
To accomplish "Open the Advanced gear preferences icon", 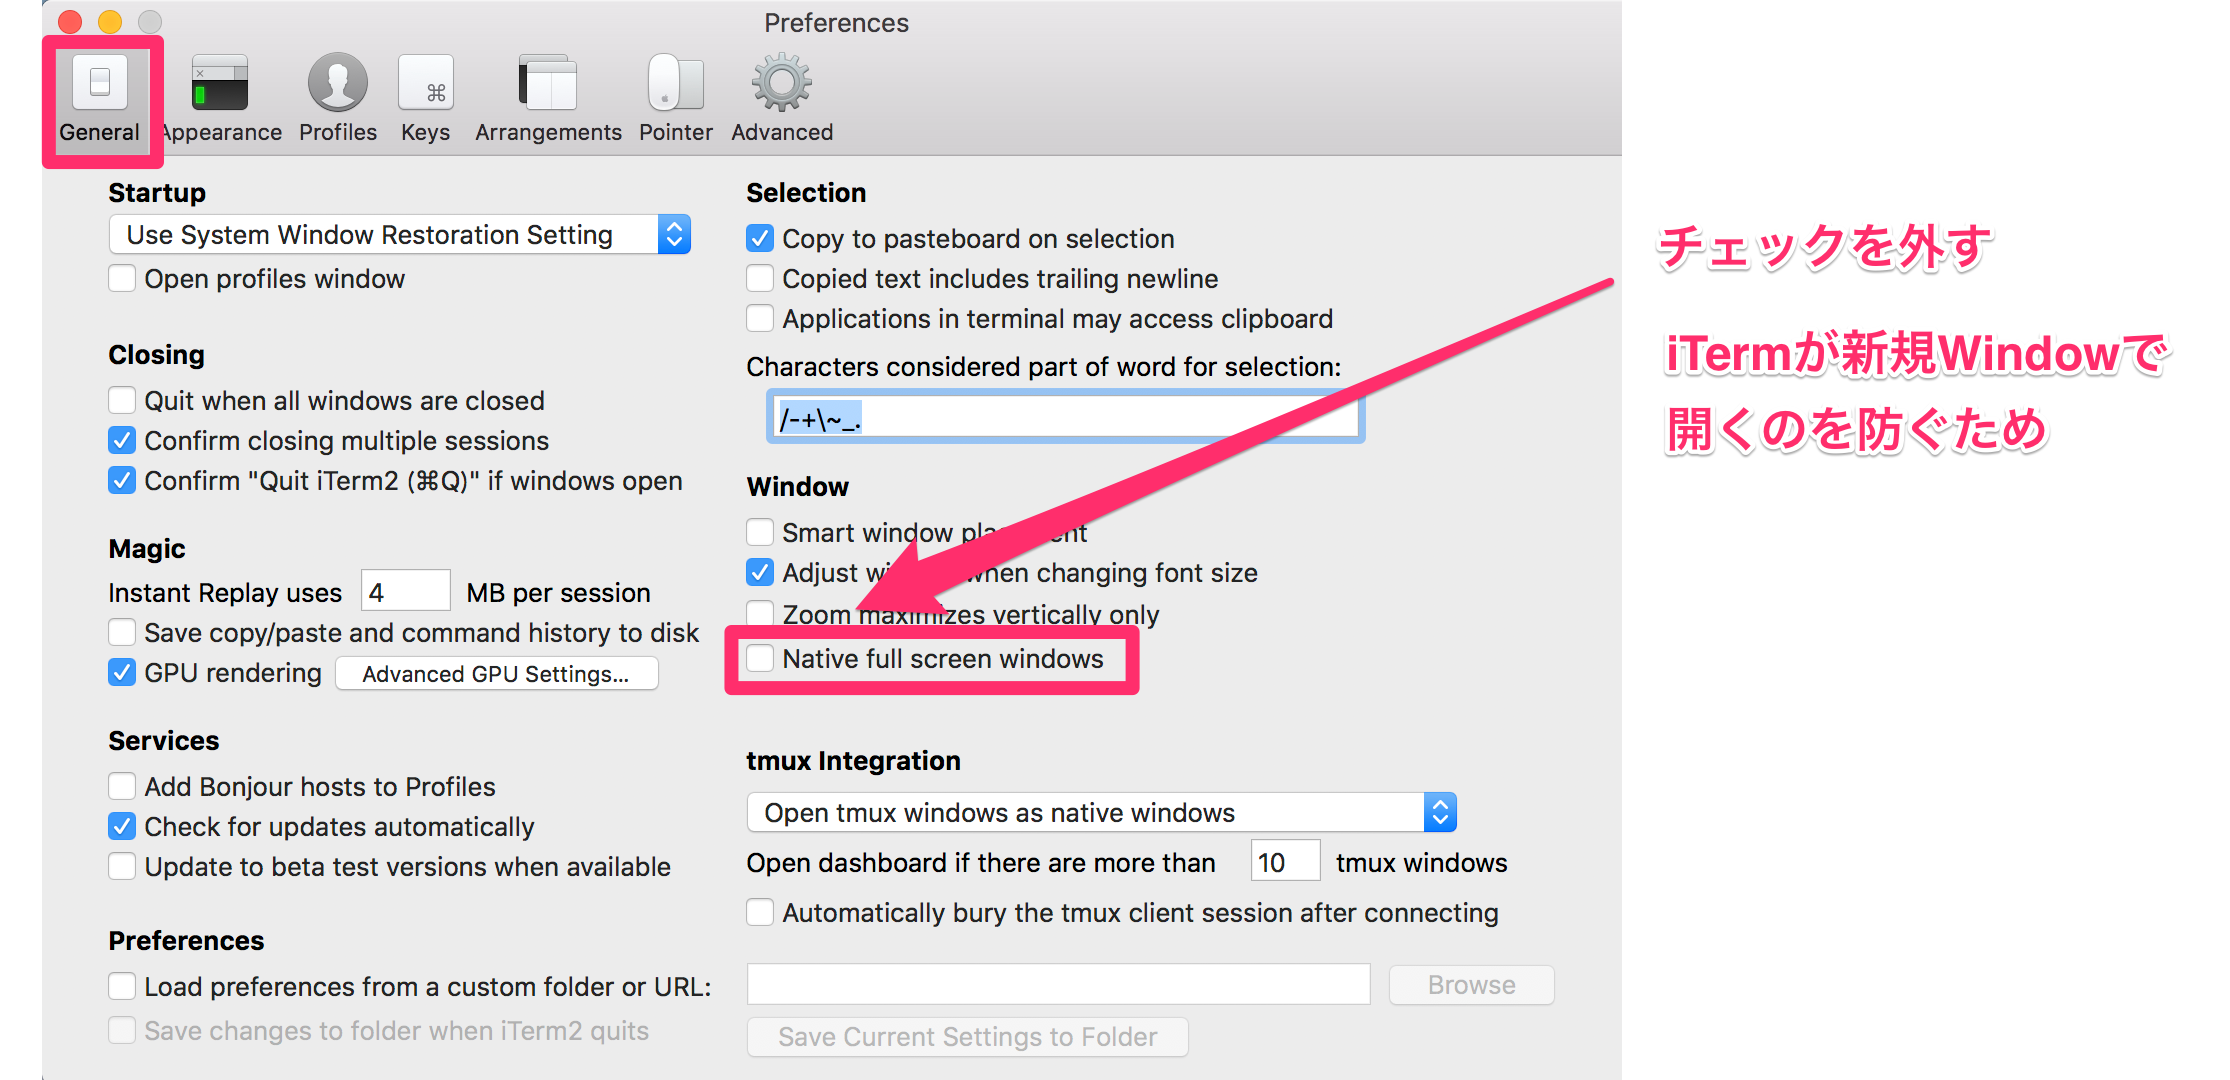I will 782,82.
